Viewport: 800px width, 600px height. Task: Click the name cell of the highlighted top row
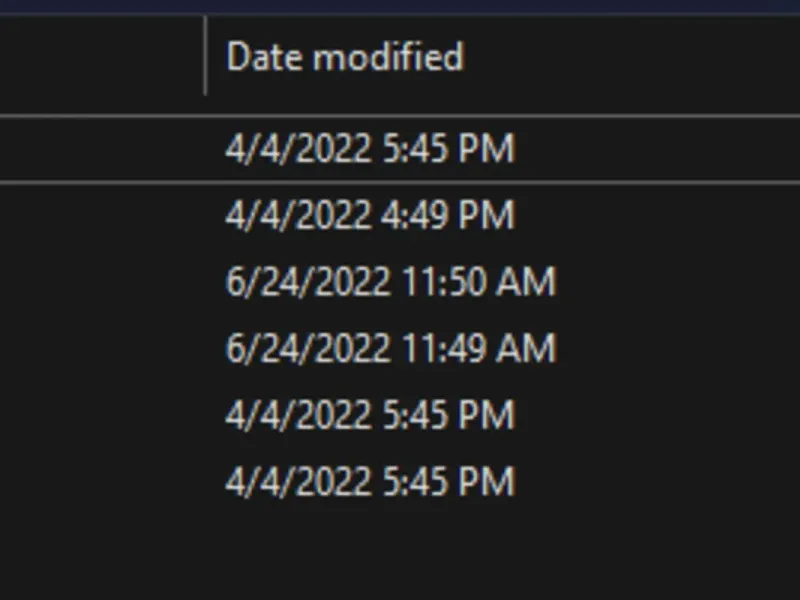(100, 149)
